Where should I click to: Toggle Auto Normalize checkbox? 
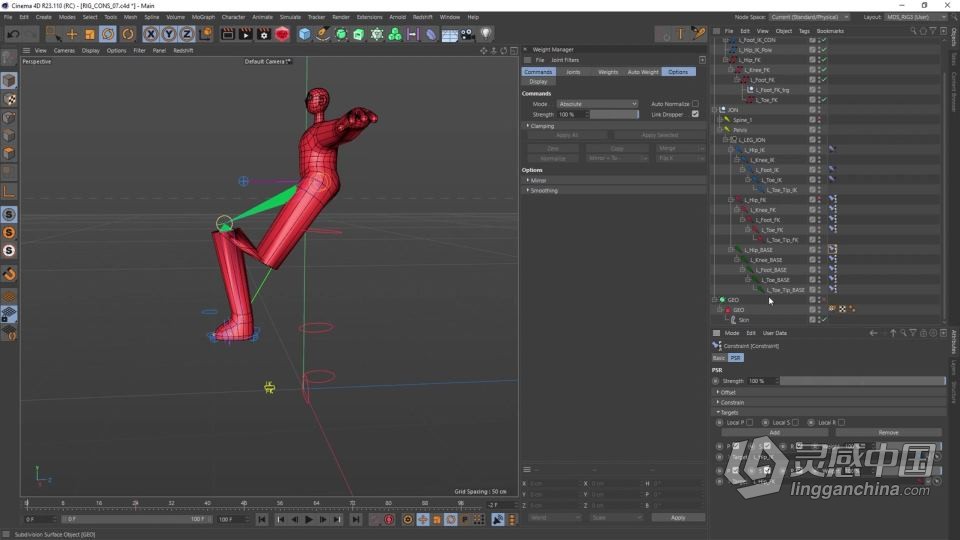[x=696, y=104]
